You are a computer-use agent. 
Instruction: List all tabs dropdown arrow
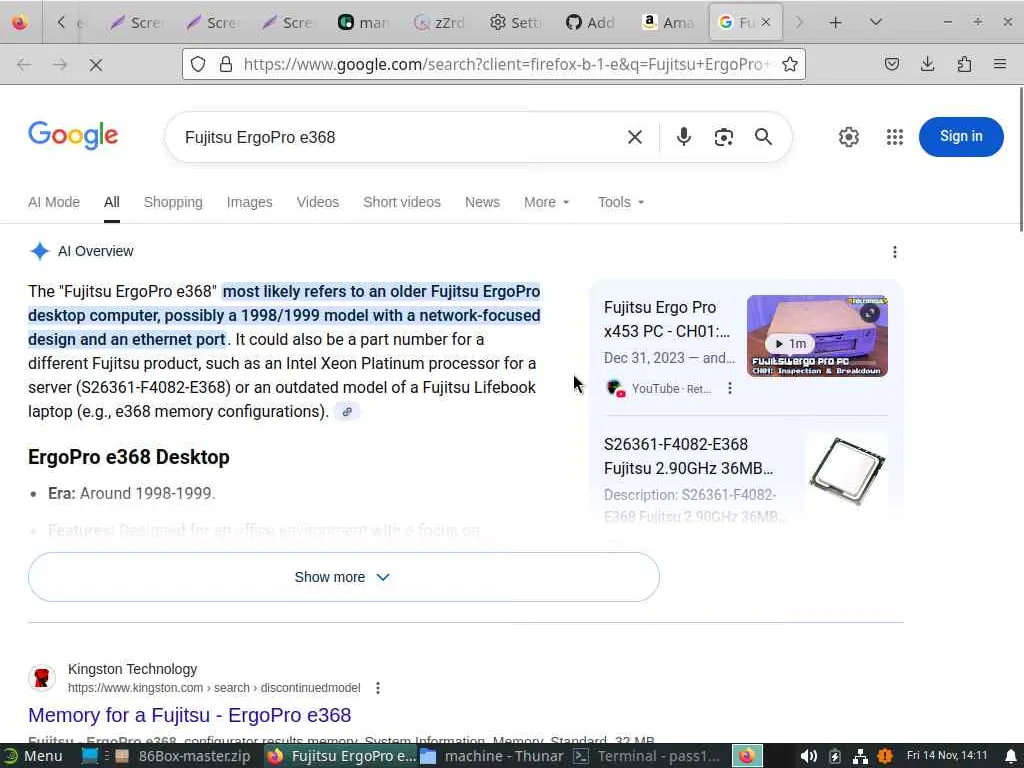coord(876,23)
